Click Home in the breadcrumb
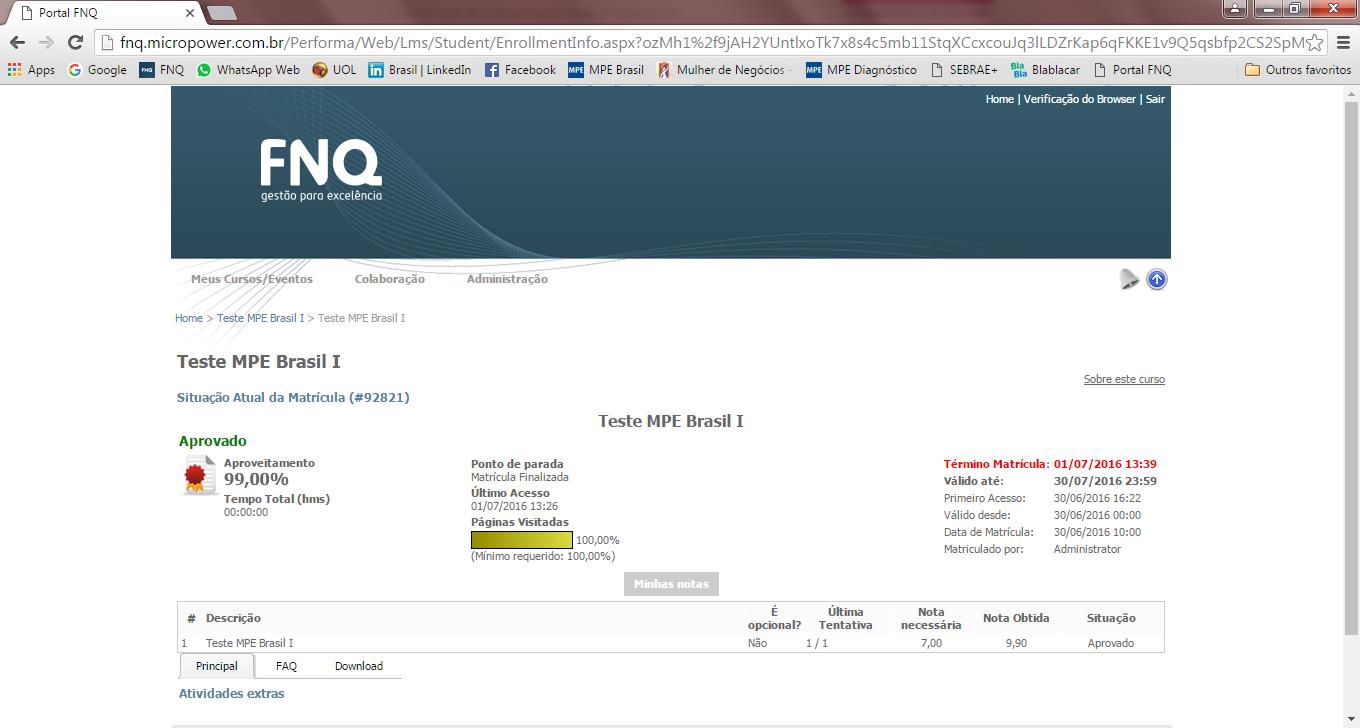Screen dimensions: 1360x728 (189, 318)
